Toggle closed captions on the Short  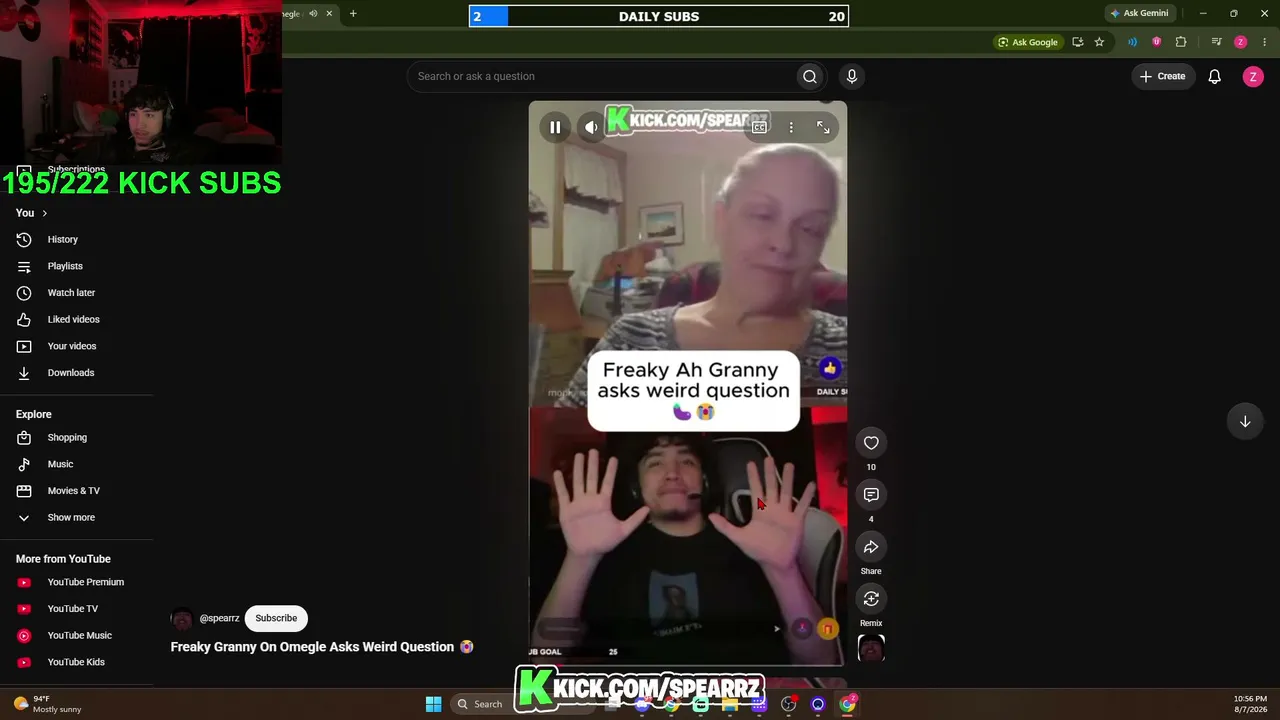pos(759,127)
